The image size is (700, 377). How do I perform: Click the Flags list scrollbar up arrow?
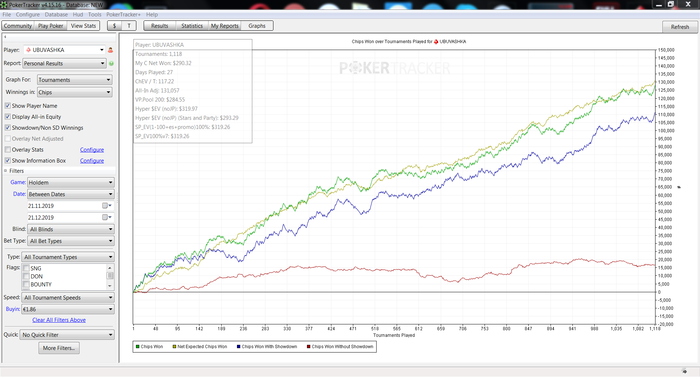110,268
